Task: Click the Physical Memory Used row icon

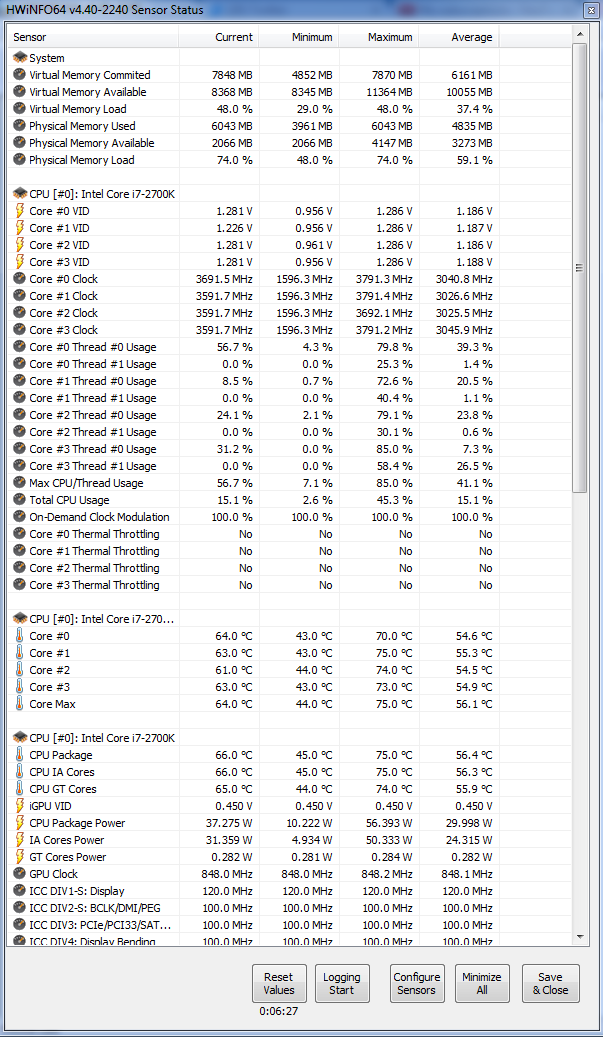Action: coord(19,126)
